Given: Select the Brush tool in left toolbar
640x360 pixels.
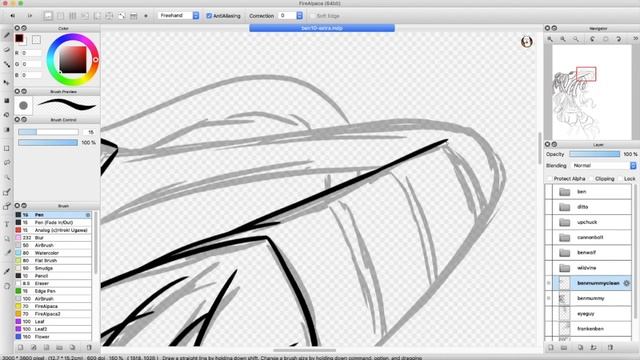Looking at the screenshot, I should (x=7, y=36).
